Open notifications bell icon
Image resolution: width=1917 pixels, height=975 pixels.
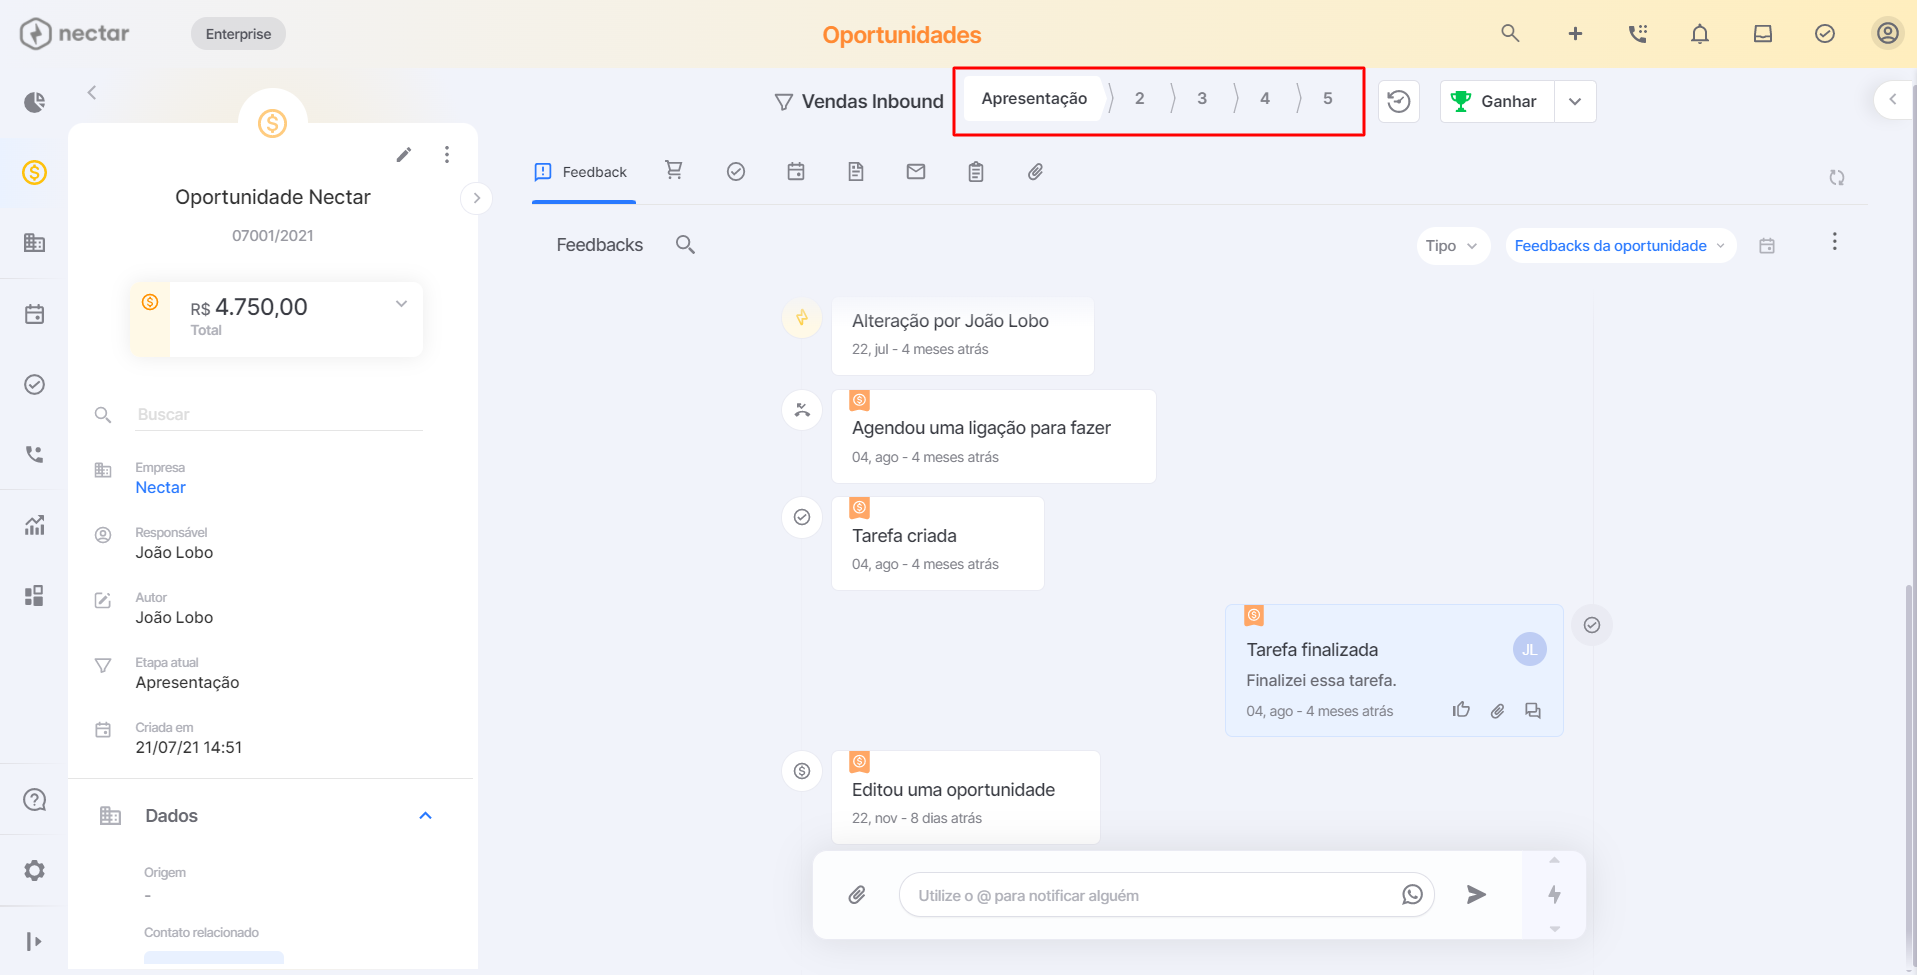point(1700,34)
